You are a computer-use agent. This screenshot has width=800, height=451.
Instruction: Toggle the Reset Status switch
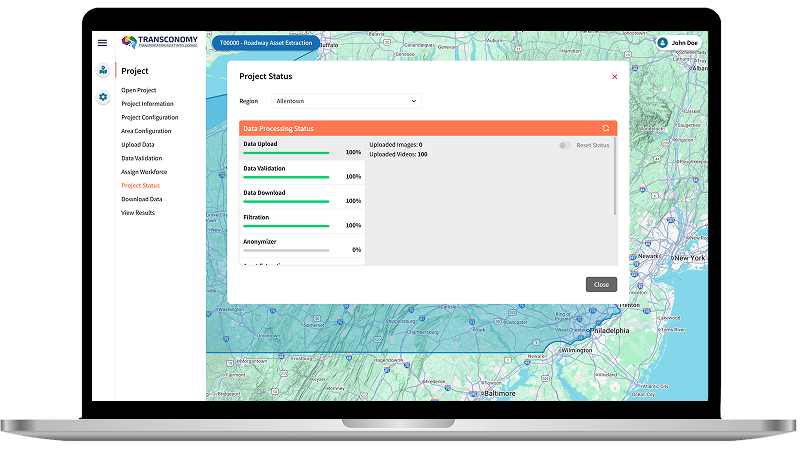click(565, 145)
